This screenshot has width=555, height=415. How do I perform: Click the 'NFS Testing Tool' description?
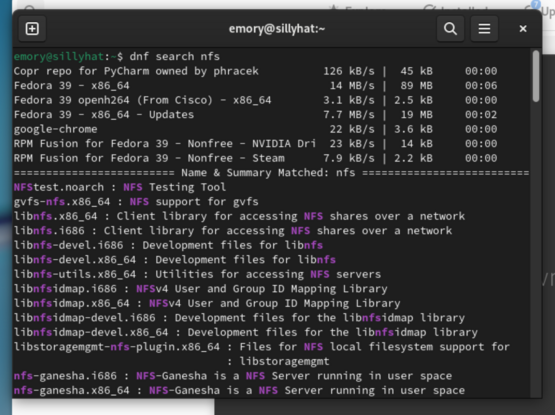(x=174, y=187)
